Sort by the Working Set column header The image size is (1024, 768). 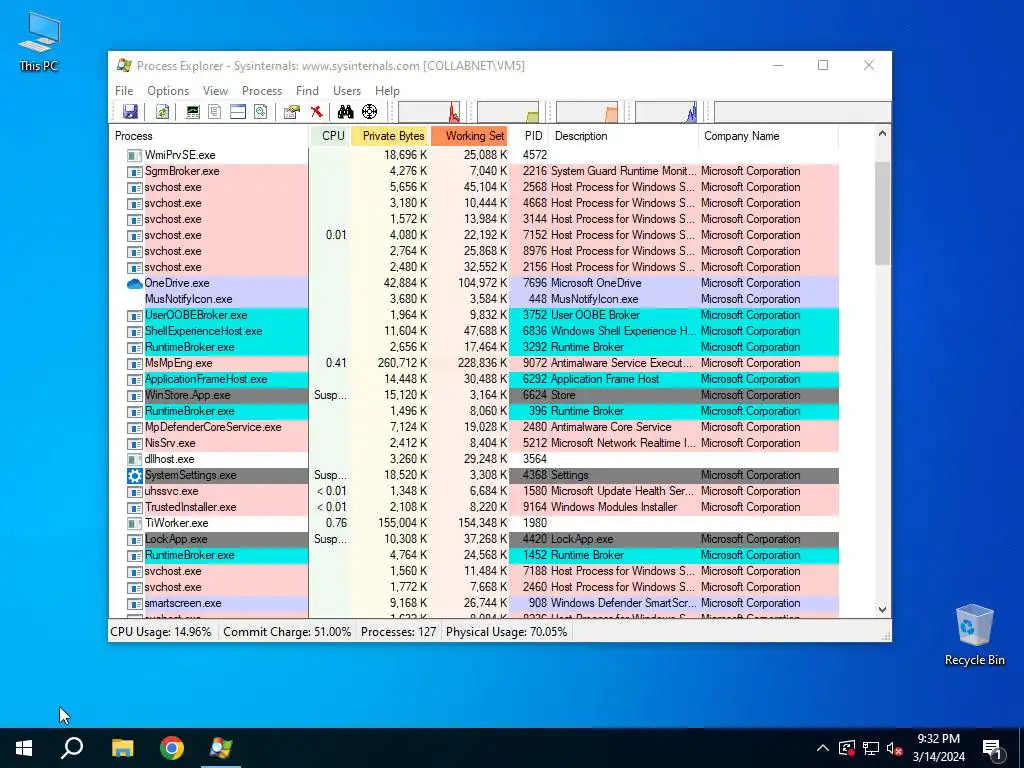(x=470, y=136)
